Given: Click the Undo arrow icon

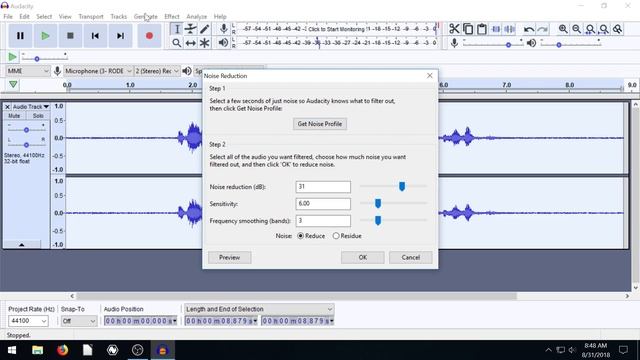Looking at the screenshot, I should tap(529, 29).
